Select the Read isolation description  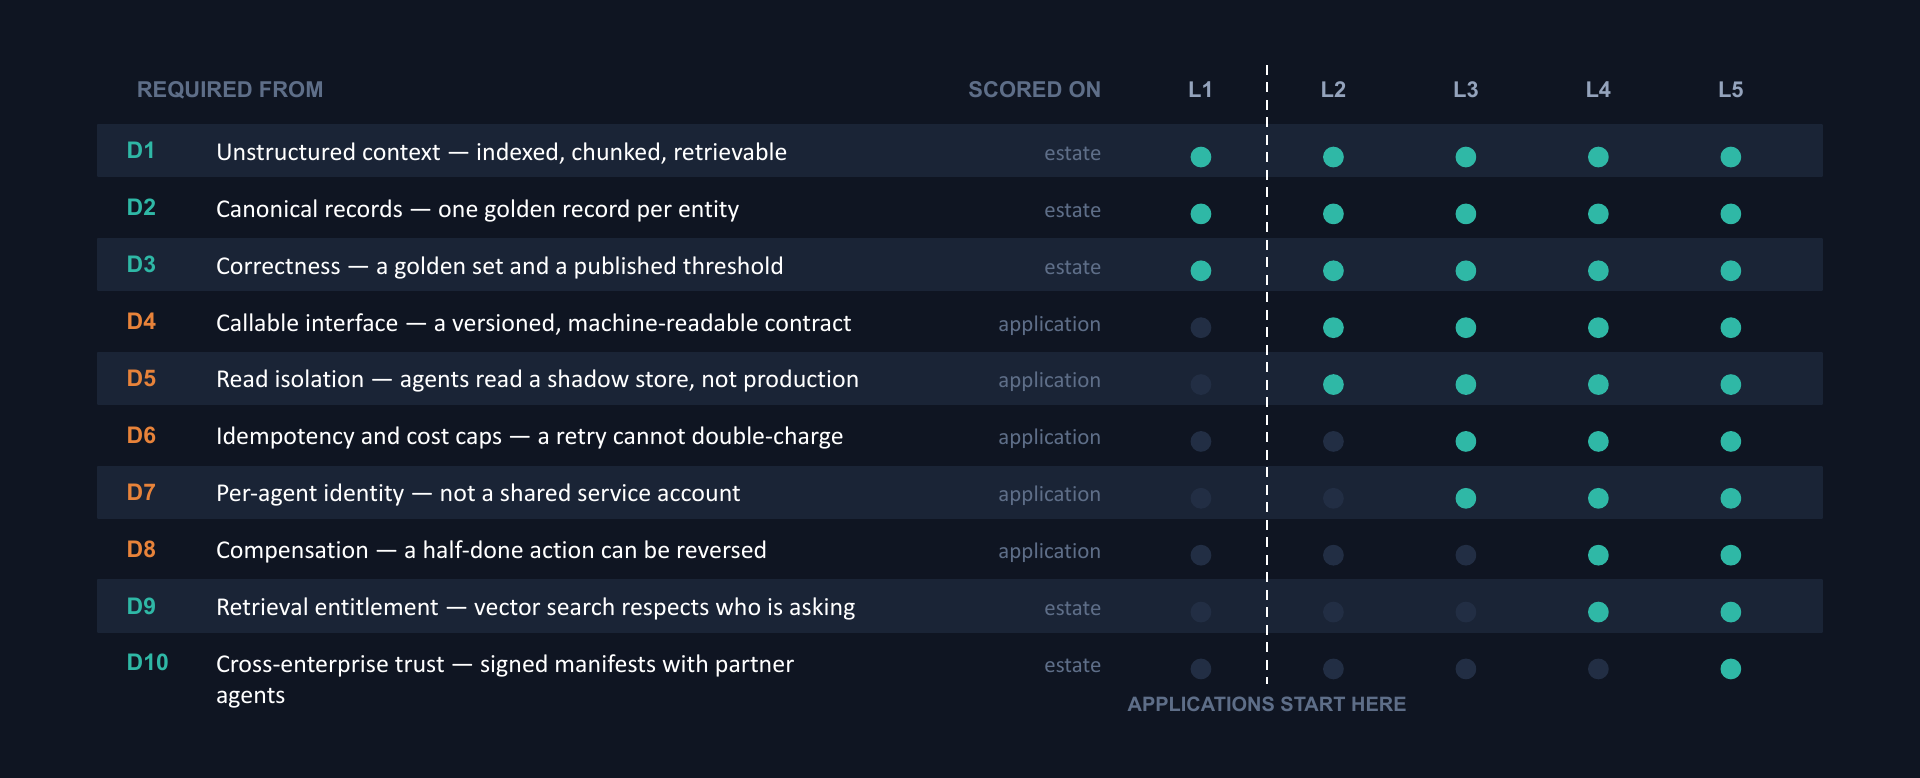(537, 379)
